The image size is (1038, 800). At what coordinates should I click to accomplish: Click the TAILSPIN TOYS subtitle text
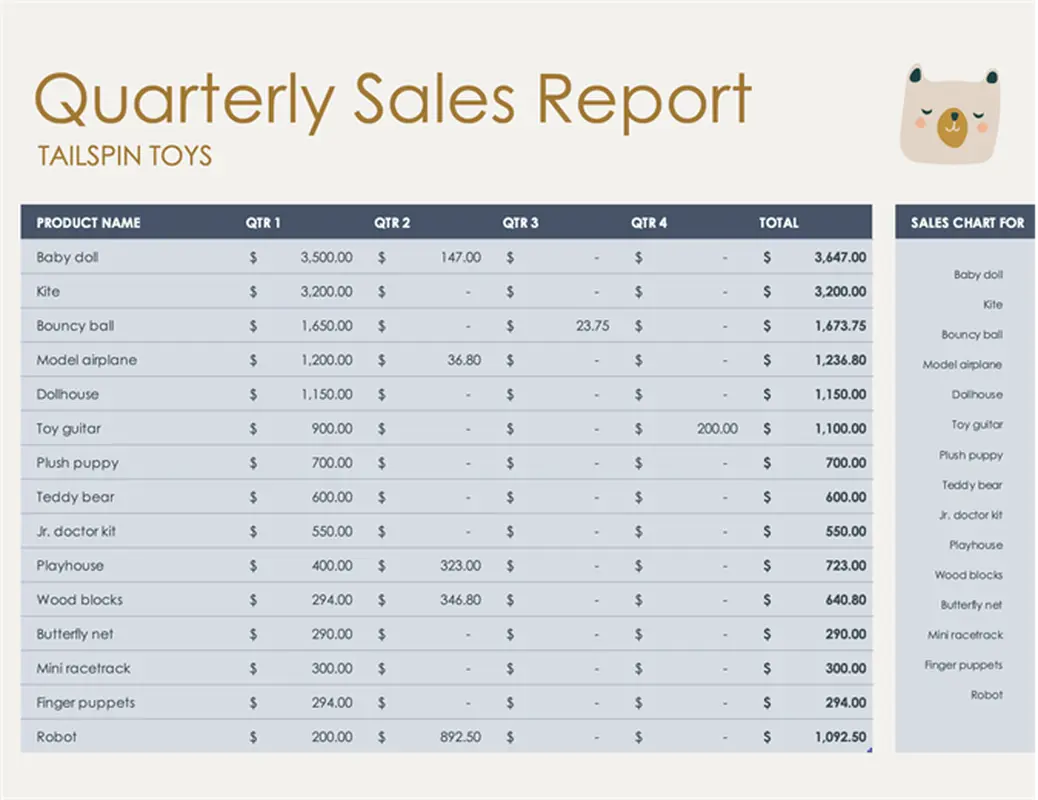(x=124, y=156)
